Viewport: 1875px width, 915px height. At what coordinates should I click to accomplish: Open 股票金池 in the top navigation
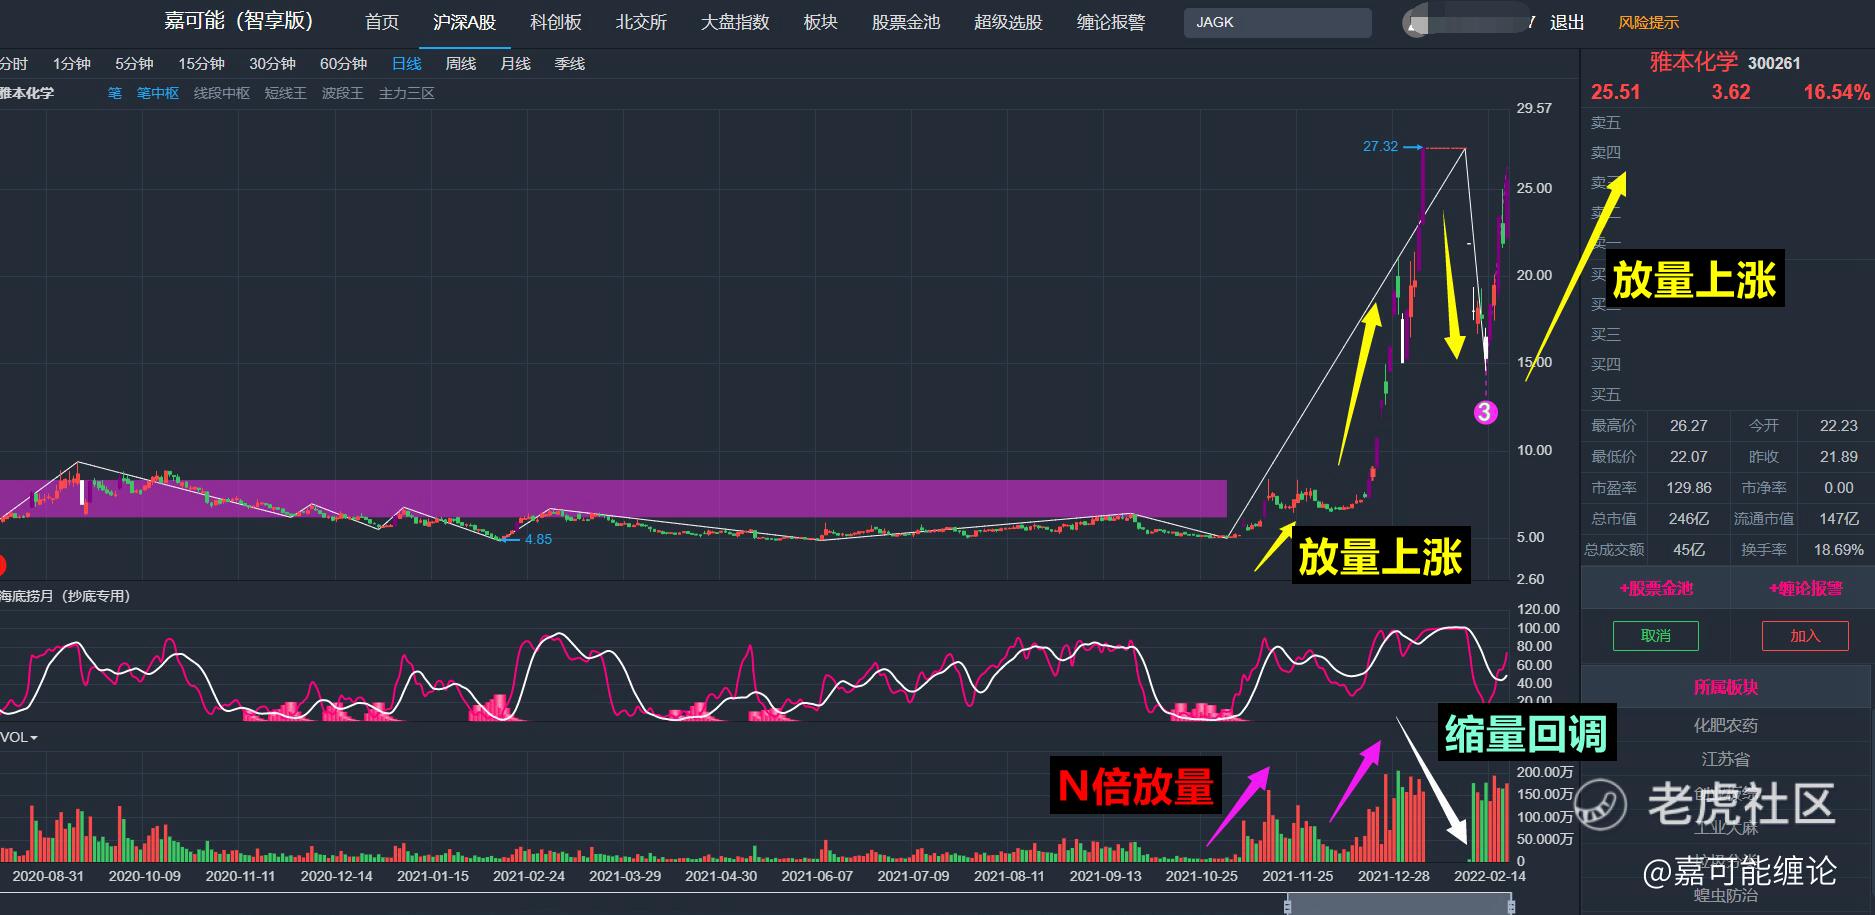pos(906,22)
